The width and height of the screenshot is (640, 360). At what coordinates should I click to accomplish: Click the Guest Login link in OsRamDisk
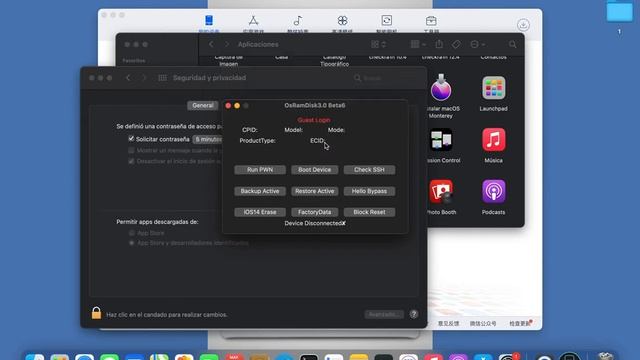pyautogui.click(x=313, y=120)
